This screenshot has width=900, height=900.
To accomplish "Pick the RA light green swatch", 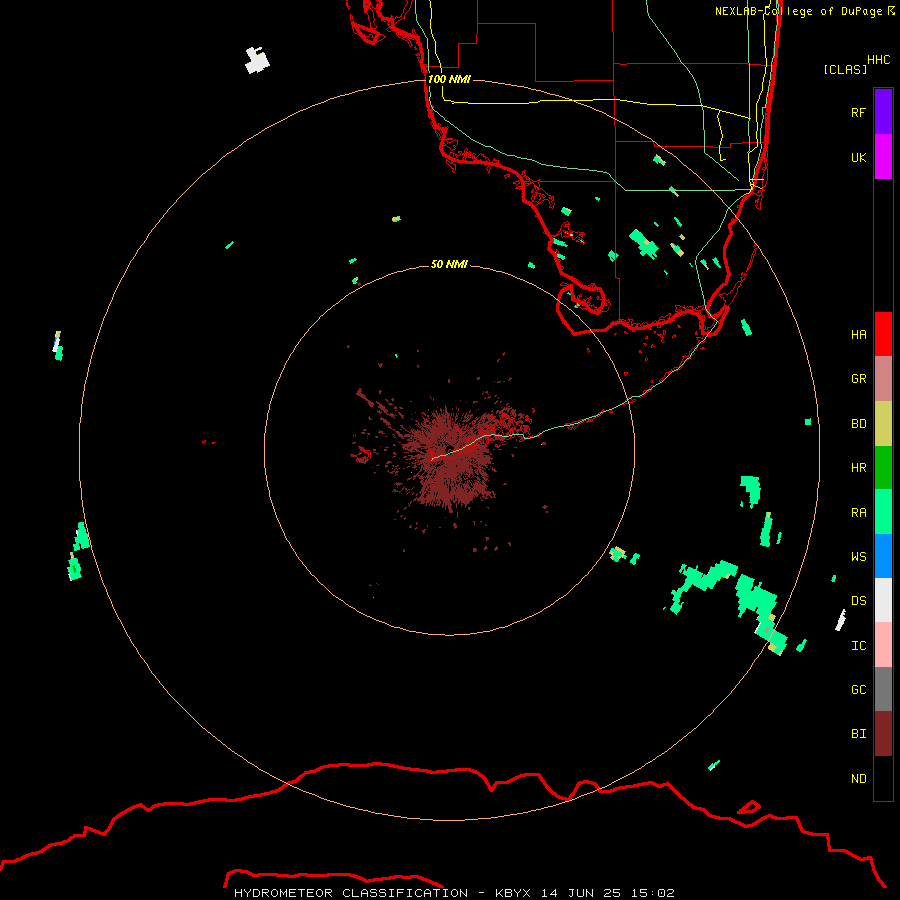I will tap(883, 512).
